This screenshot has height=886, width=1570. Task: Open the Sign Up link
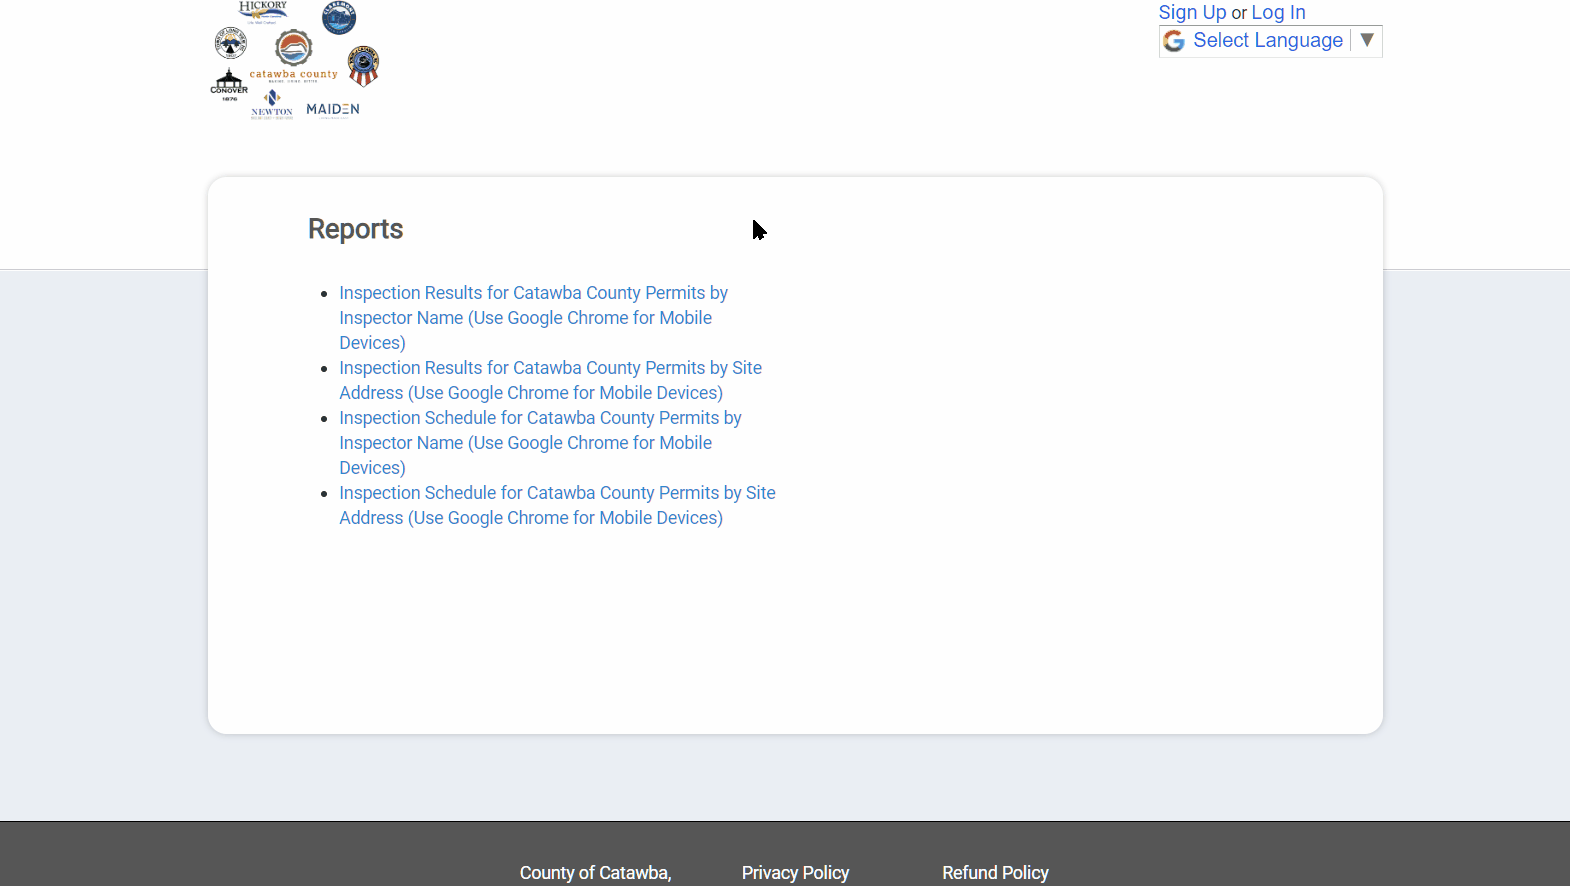pos(1192,12)
